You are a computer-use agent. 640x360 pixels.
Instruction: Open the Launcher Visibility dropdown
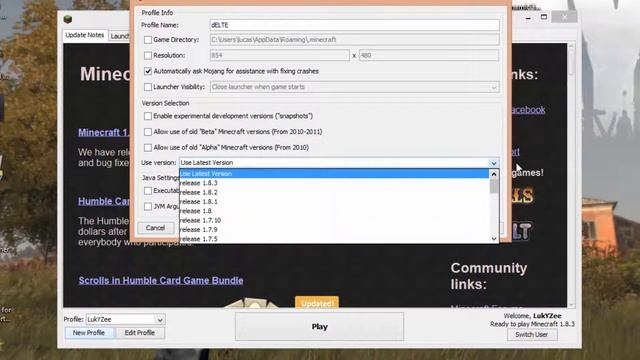coord(354,87)
